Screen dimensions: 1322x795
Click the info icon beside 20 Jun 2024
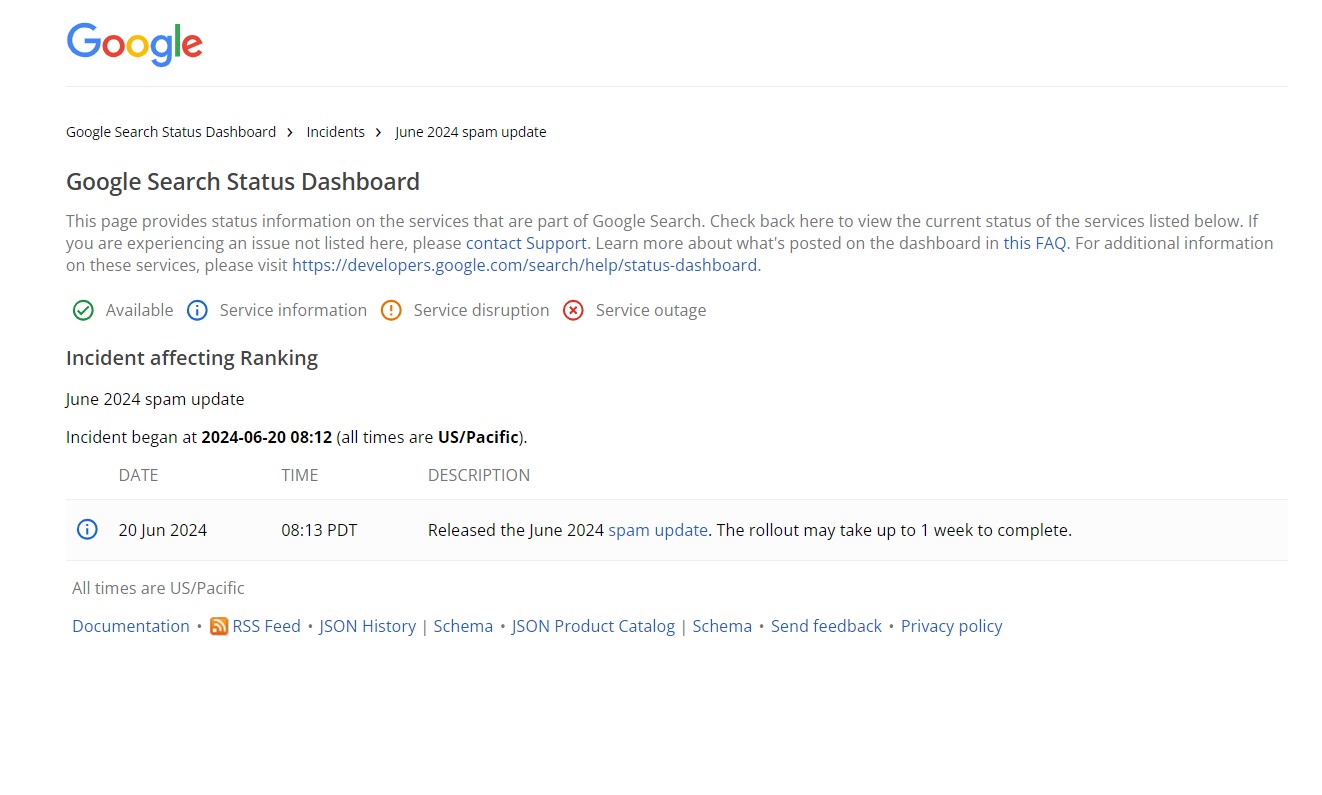coord(87,530)
